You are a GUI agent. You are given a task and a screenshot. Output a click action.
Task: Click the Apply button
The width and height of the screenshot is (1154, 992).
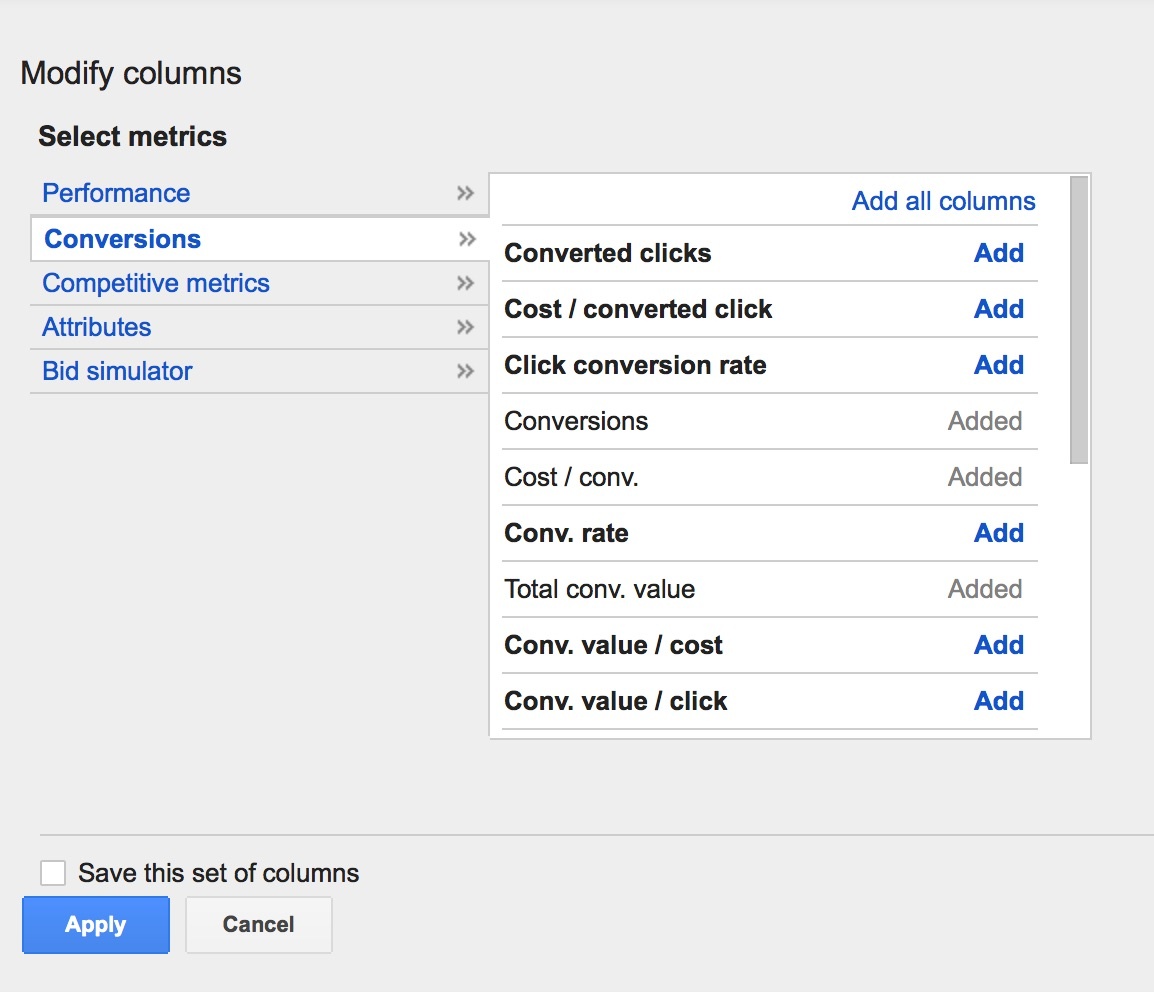(96, 925)
